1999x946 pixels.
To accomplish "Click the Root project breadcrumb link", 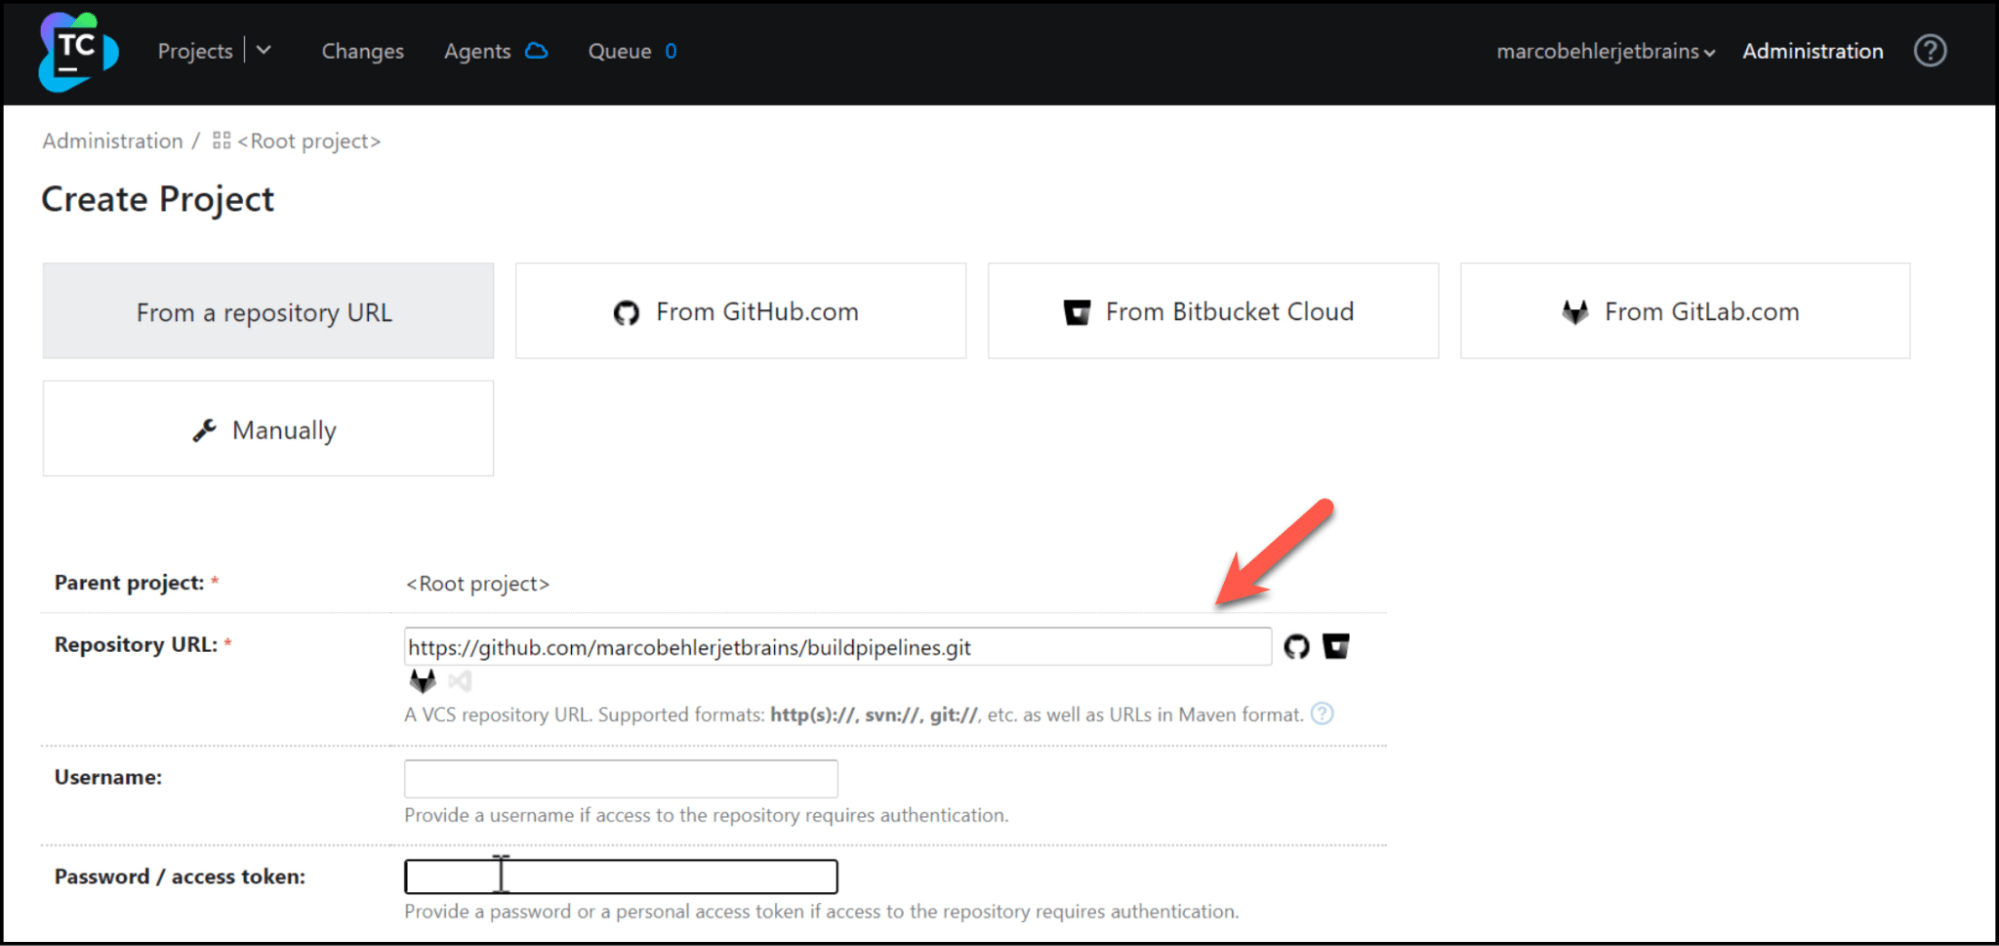I will click(x=308, y=141).
